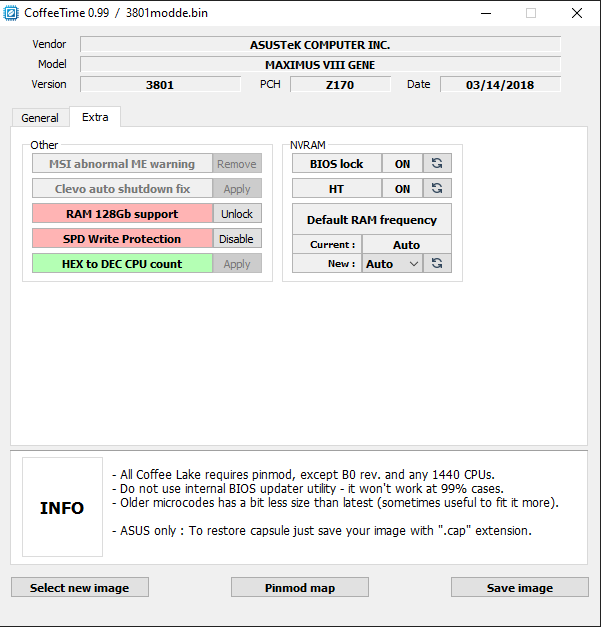
Task: Select the Extra tab
Action: 95,117
